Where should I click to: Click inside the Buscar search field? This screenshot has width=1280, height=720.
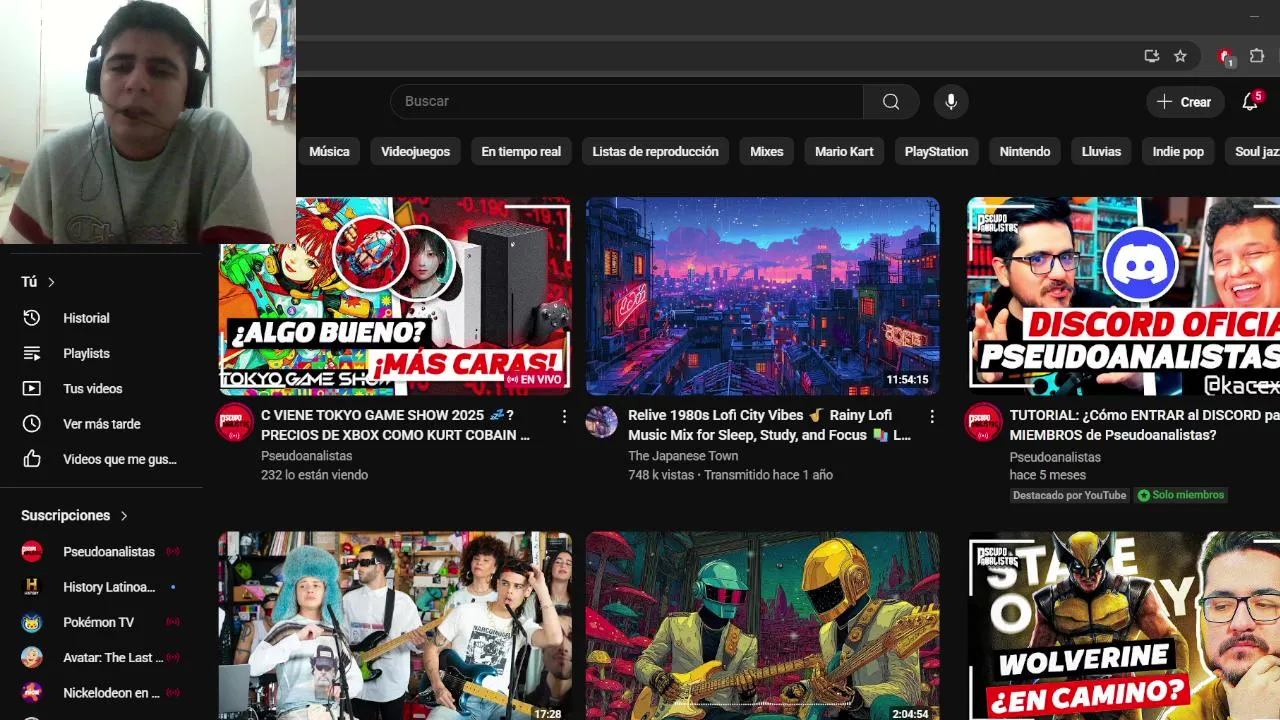click(627, 101)
